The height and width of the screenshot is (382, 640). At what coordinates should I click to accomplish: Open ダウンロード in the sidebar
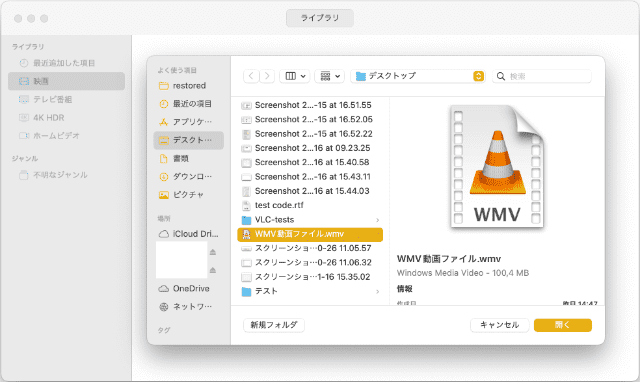(189, 176)
